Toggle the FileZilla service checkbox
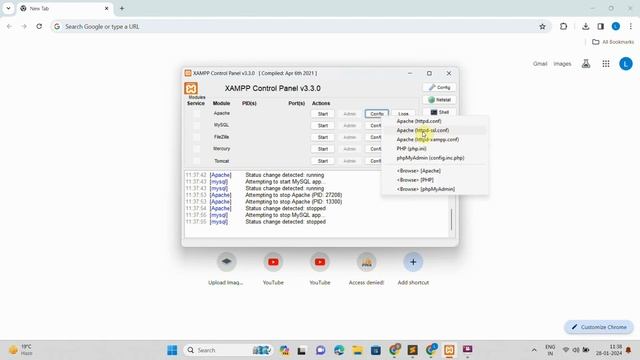 [197, 138]
